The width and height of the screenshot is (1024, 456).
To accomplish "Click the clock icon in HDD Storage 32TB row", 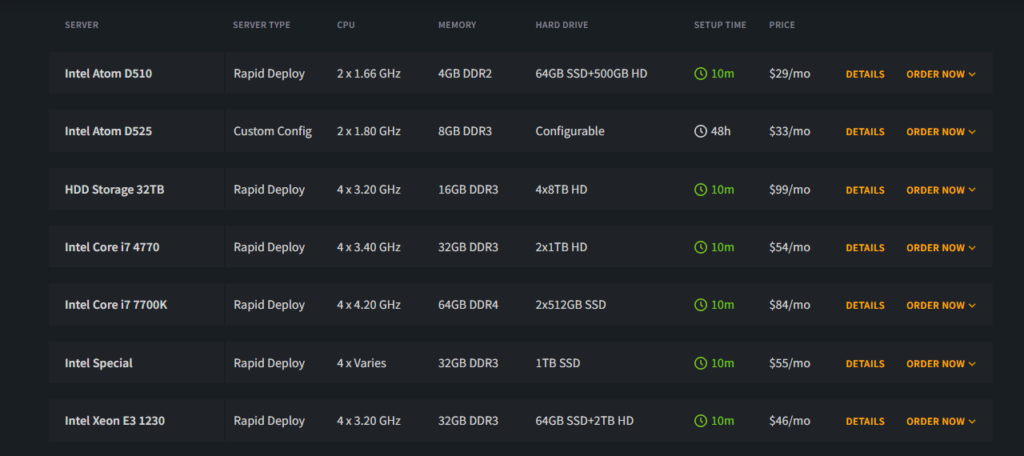I will click(x=700, y=189).
